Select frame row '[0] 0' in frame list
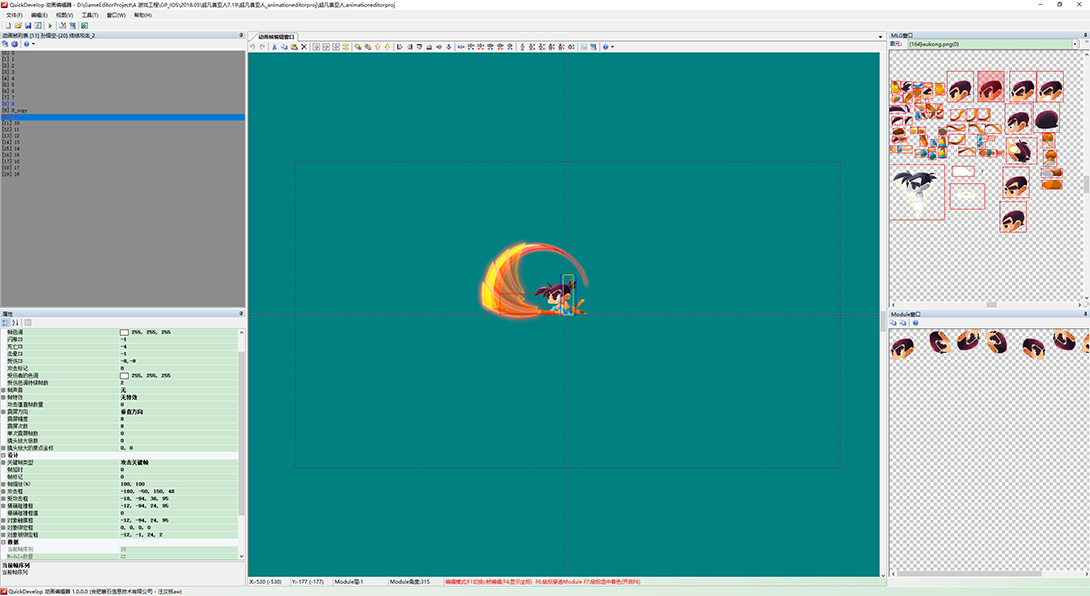The height and width of the screenshot is (596, 1090). point(122,53)
